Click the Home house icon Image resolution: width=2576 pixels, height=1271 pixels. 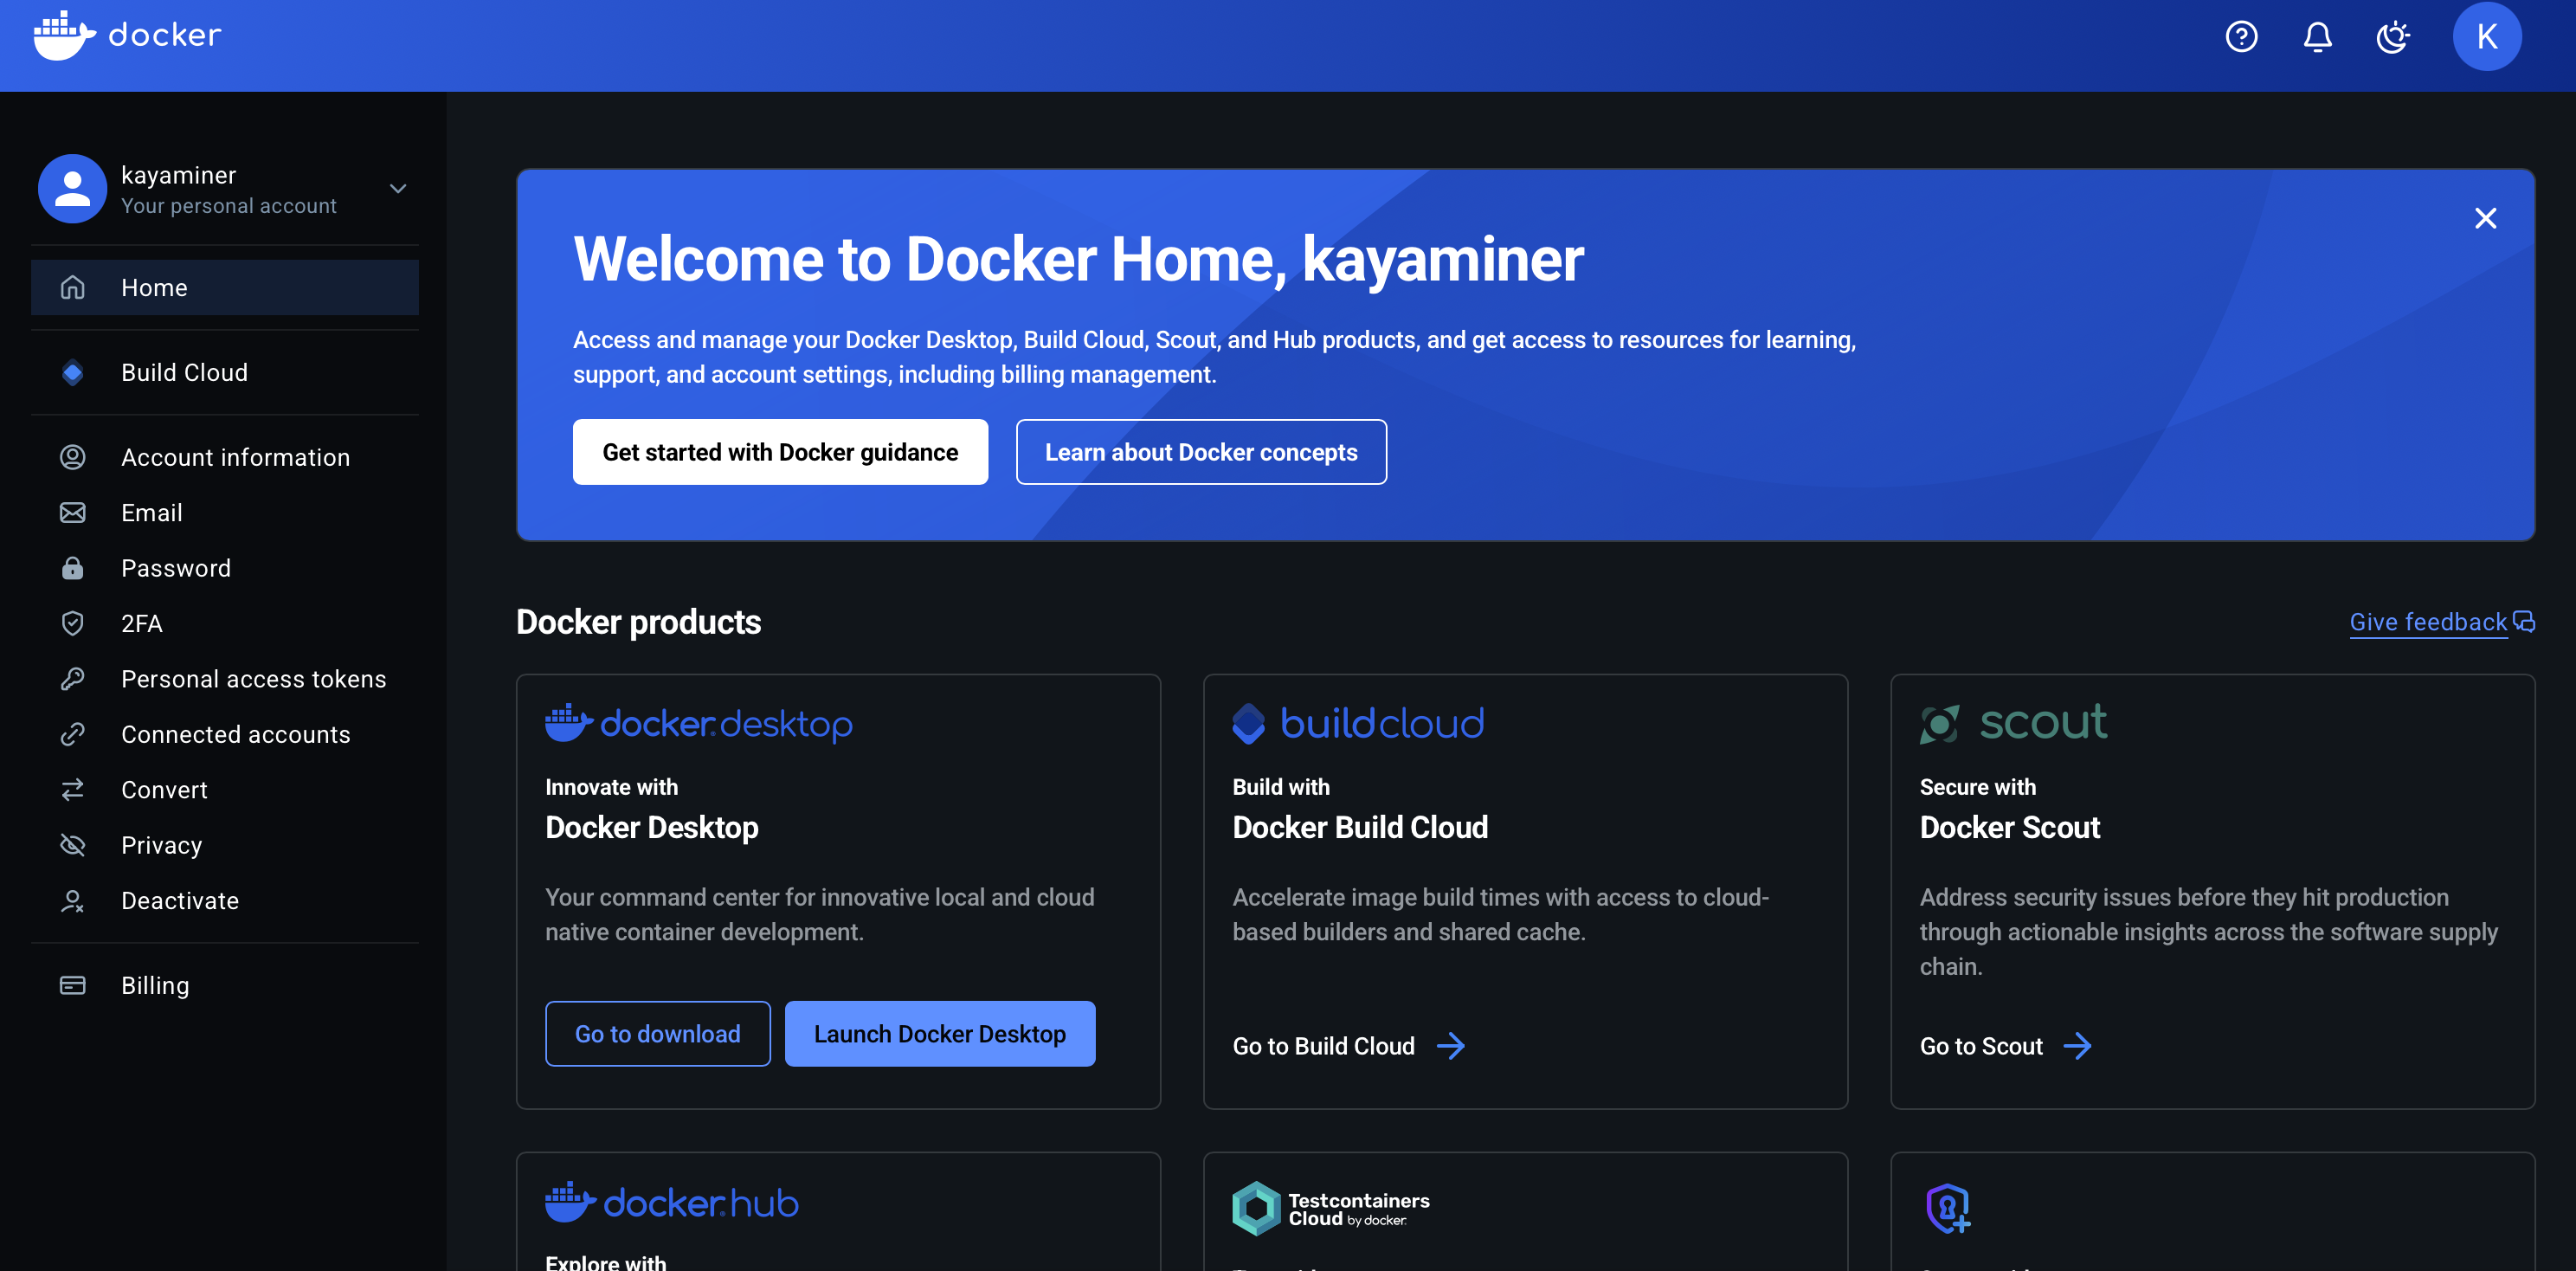(x=72, y=288)
